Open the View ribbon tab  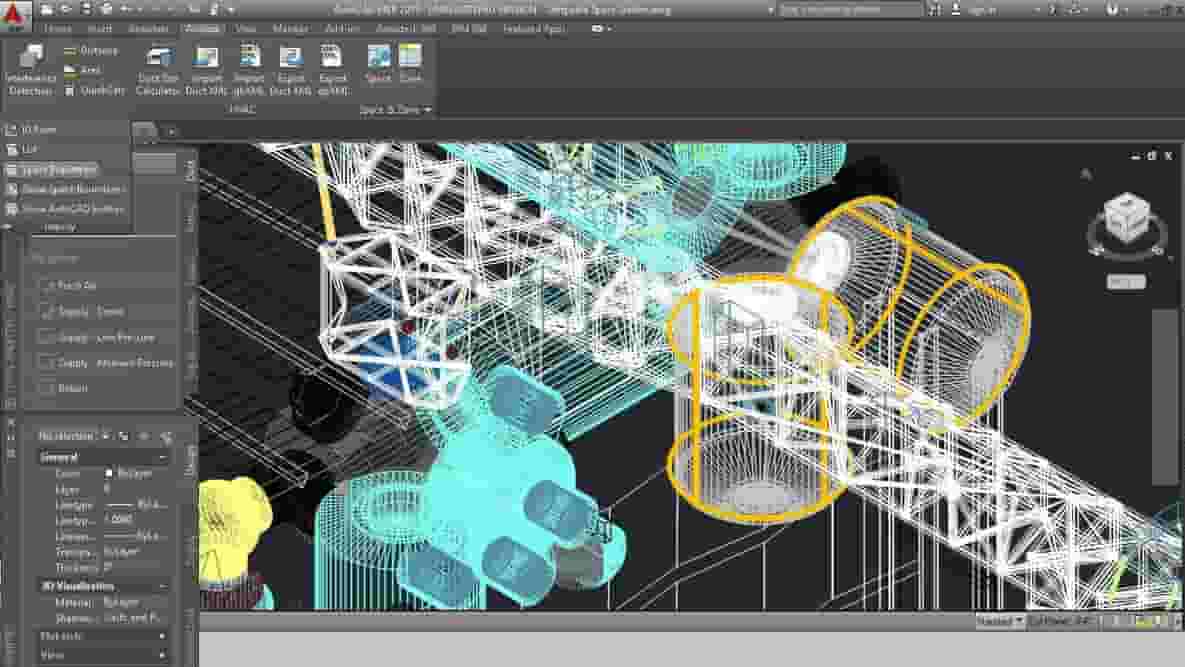pyautogui.click(x=246, y=29)
